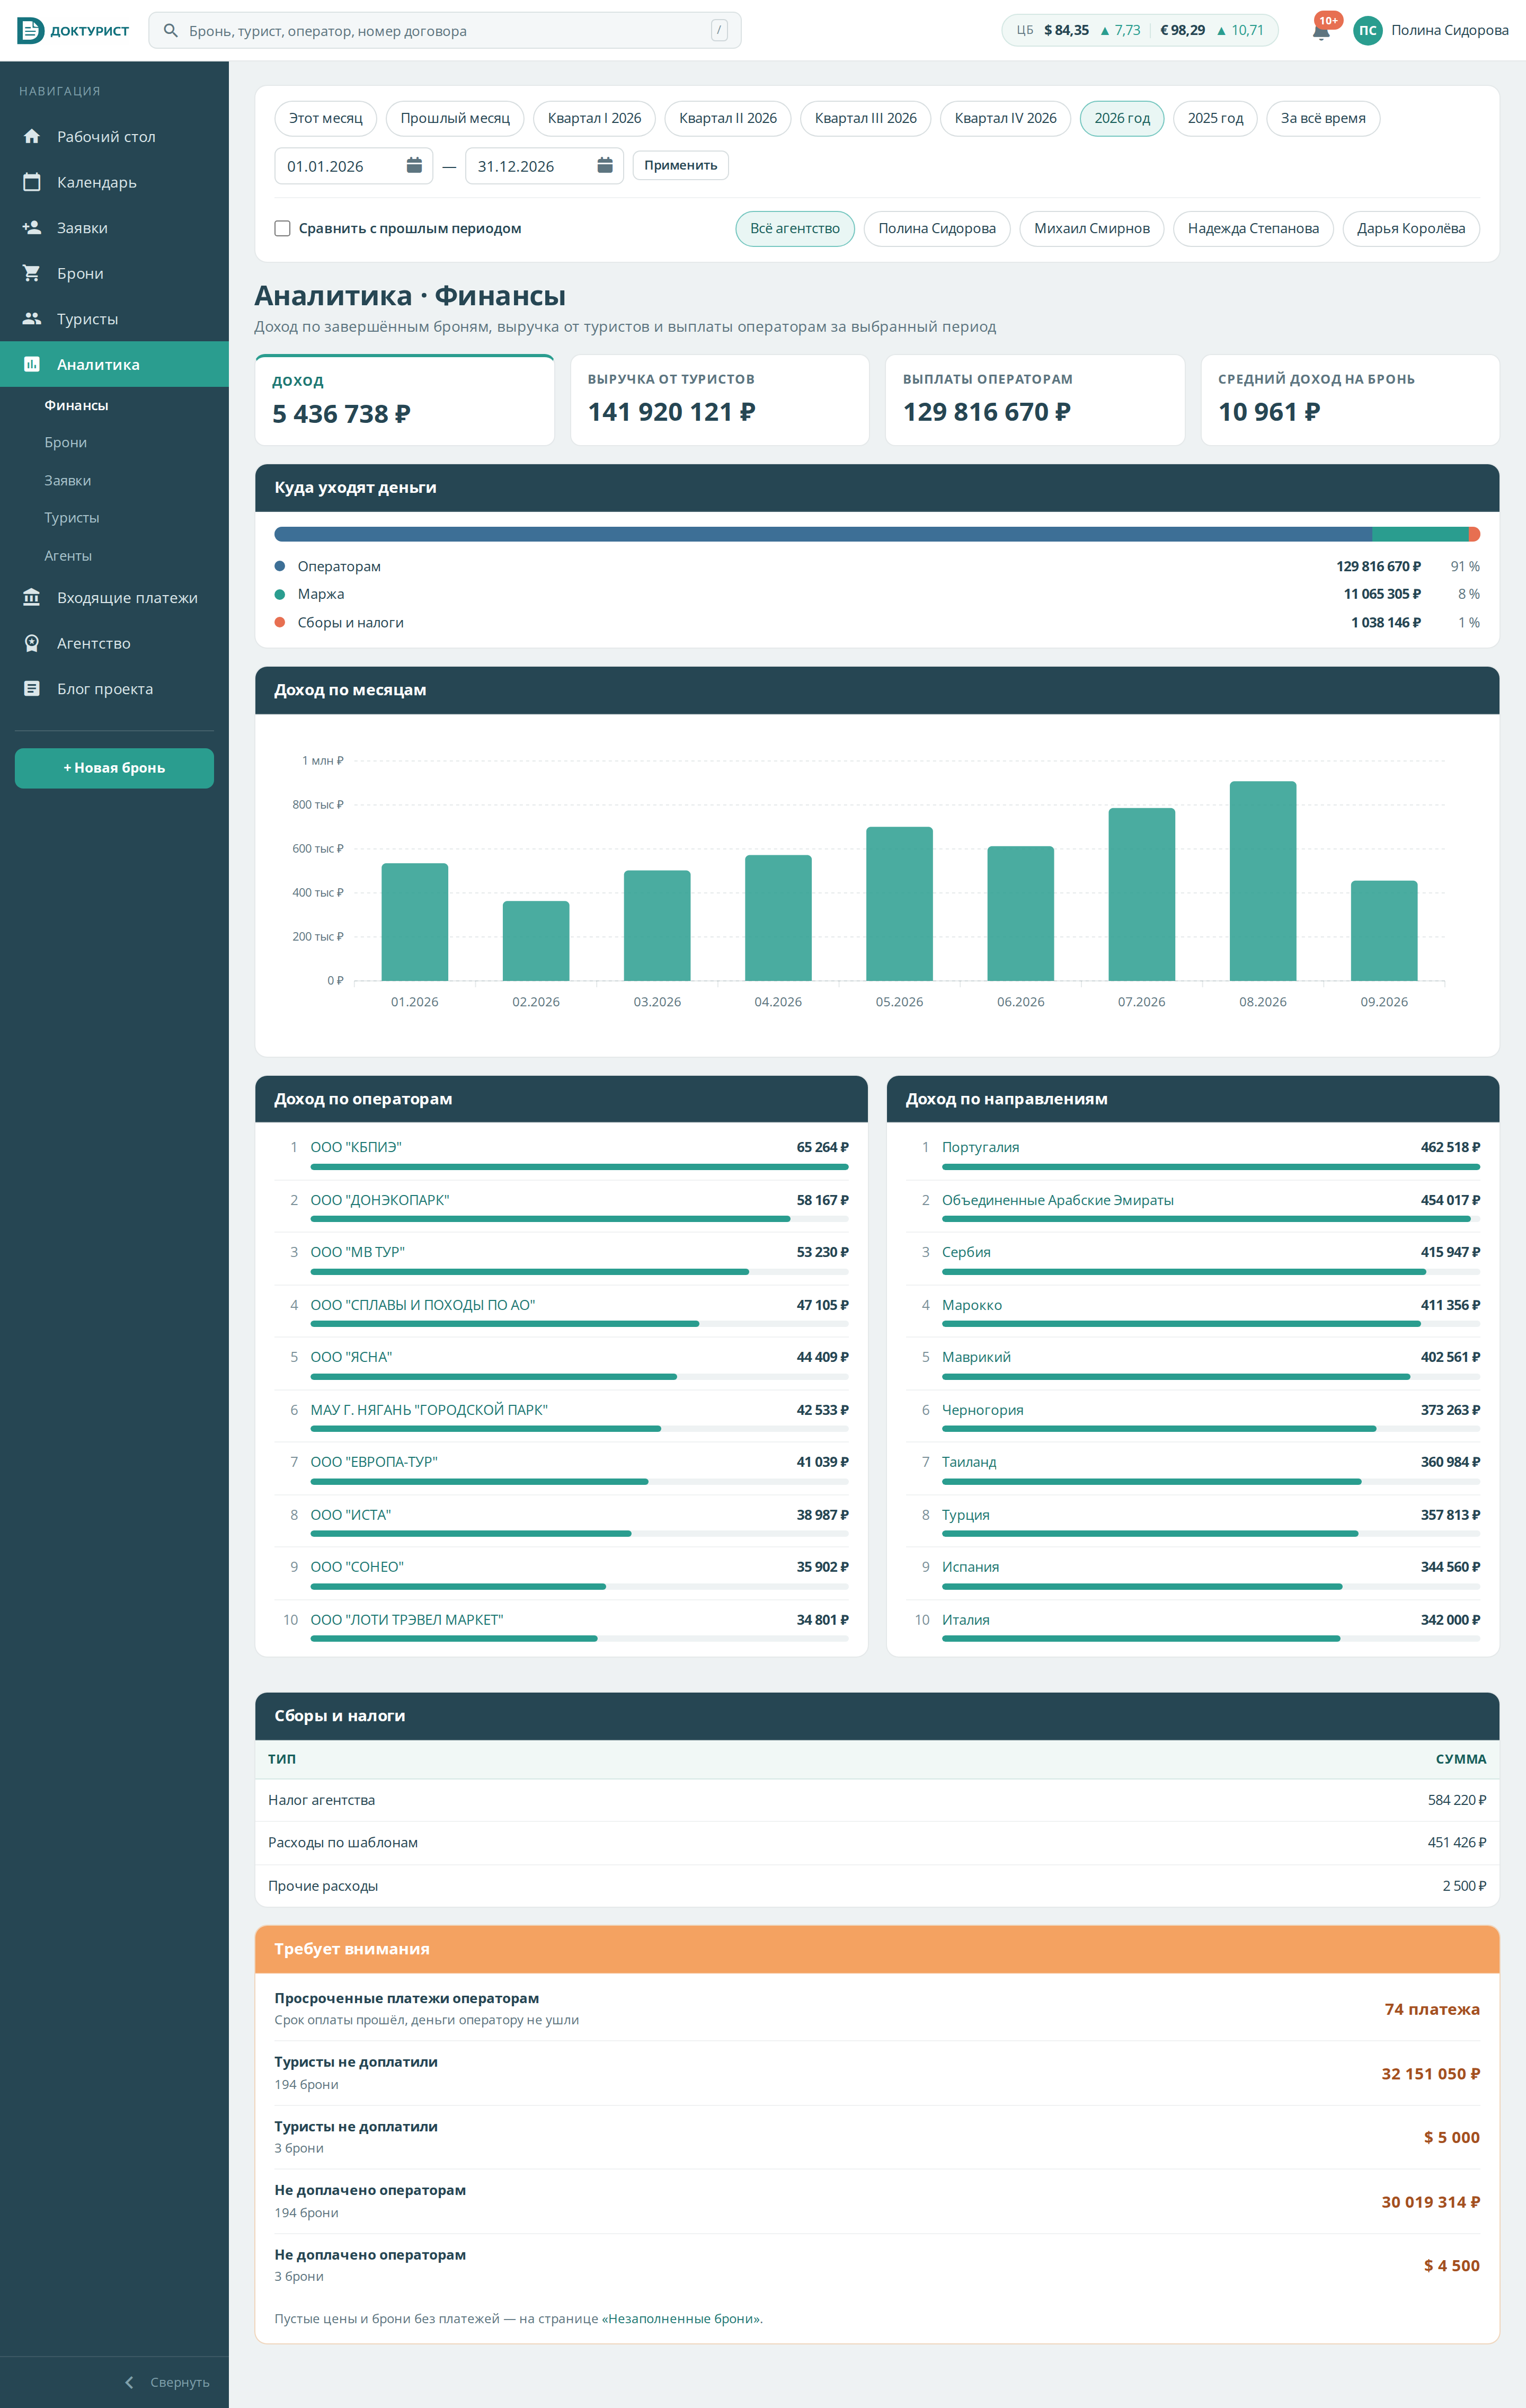Open the Незаполненные брони link
Viewport: 1526px width, 2408px height.
pyautogui.click(x=681, y=2319)
